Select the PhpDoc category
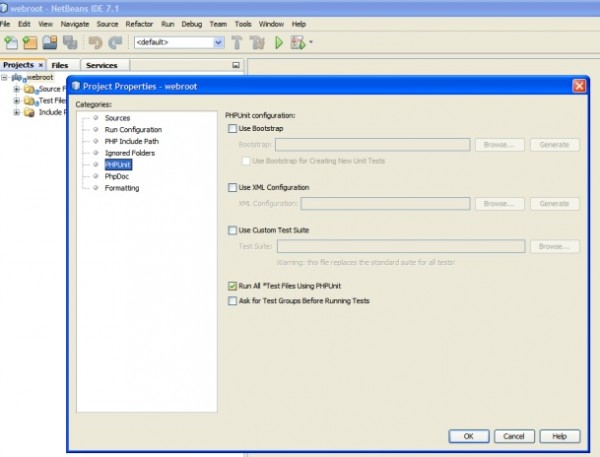The image size is (600, 457). point(117,176)
